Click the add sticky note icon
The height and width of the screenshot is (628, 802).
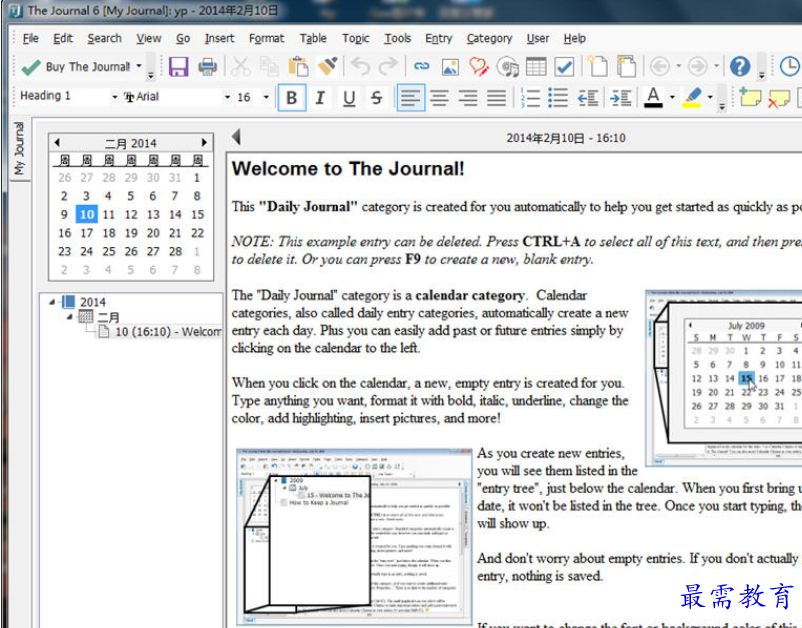(x=750, y=97)
